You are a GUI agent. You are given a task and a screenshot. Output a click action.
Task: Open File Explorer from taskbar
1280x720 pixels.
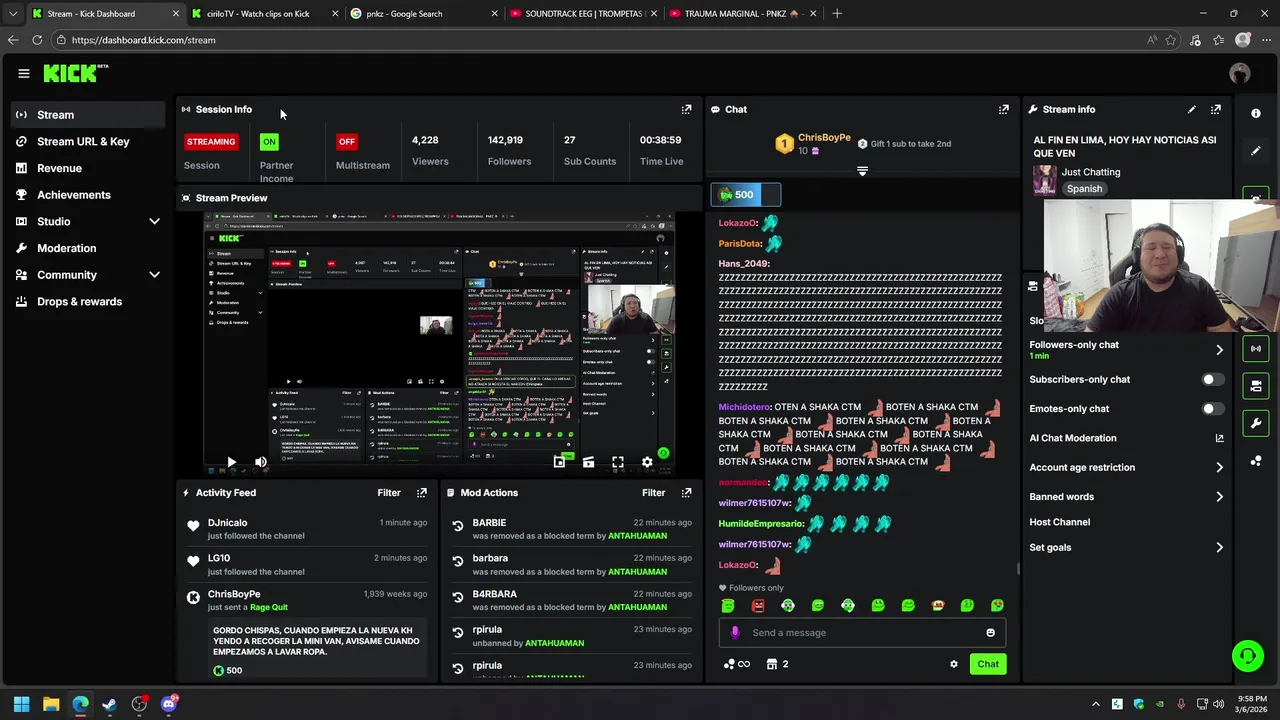[51, 704]
